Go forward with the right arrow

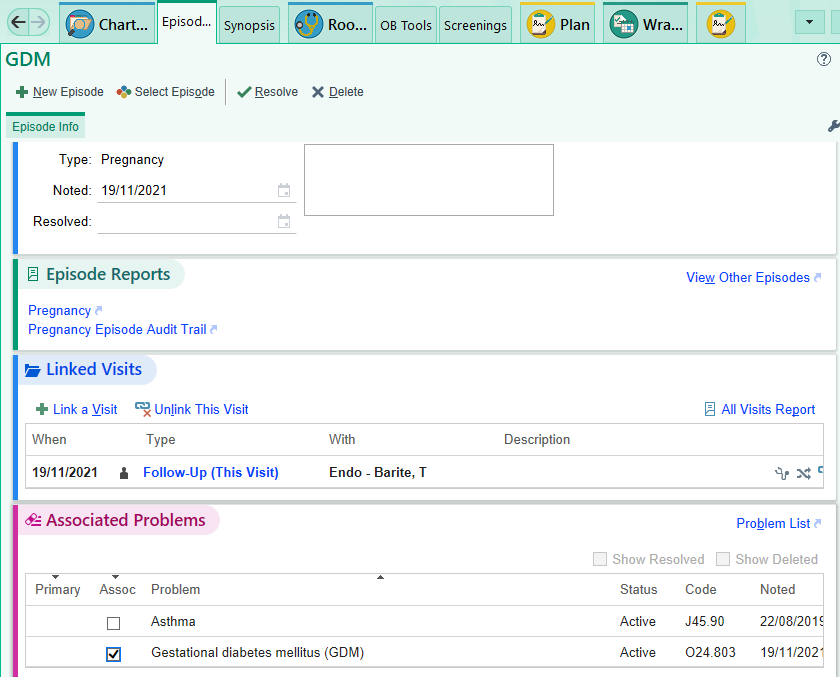point(38,22)
